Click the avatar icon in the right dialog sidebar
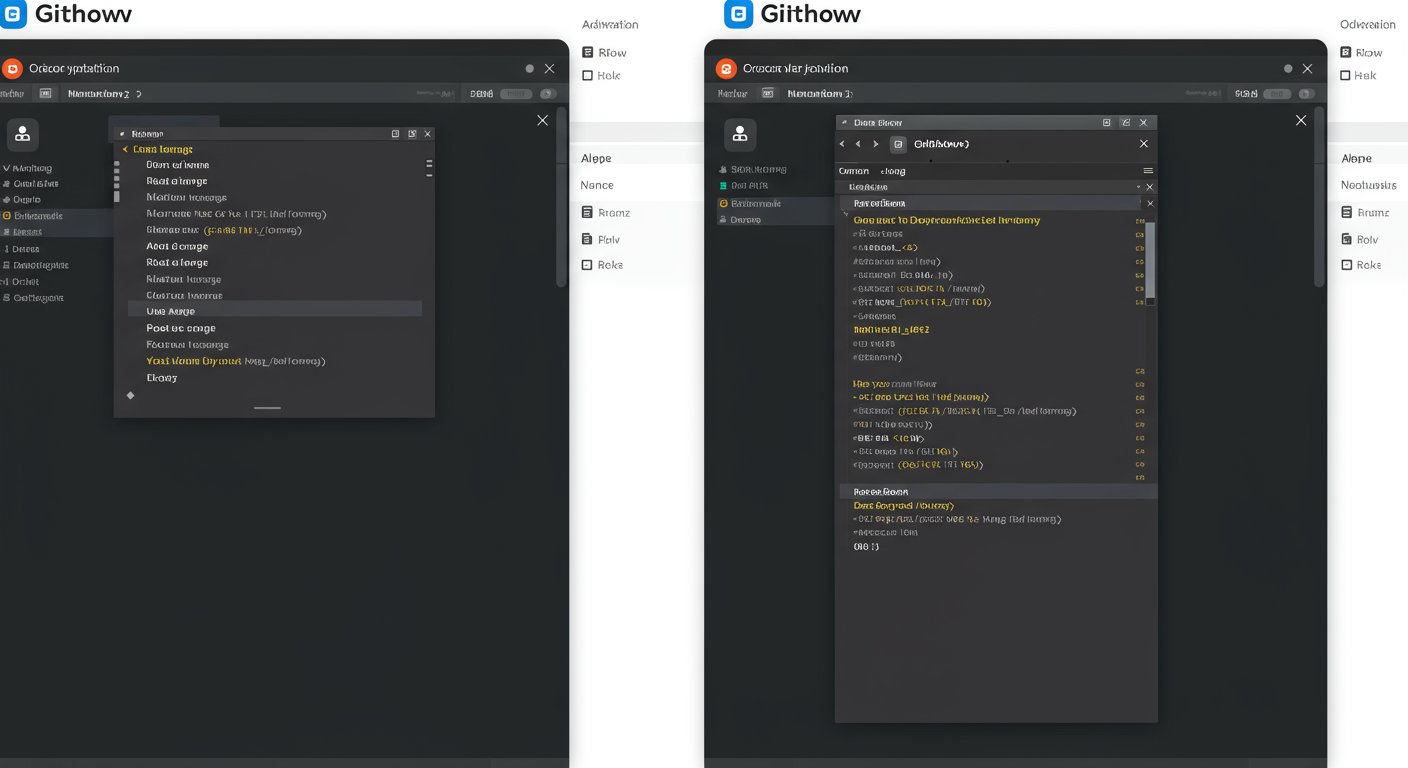This screenshot has width=1408, height=768. pos(739,133)
